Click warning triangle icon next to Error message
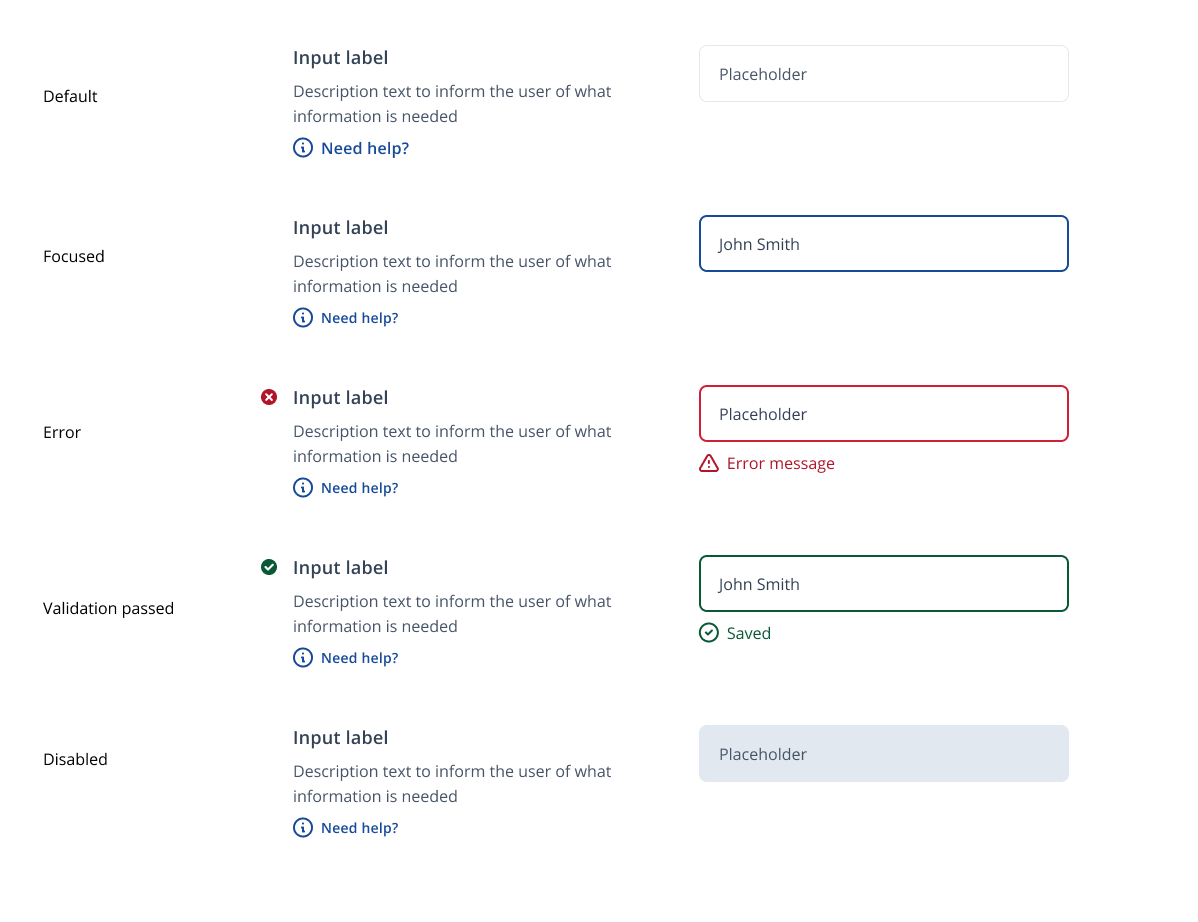Screen dimensions: 1198x922 (709, 463)
